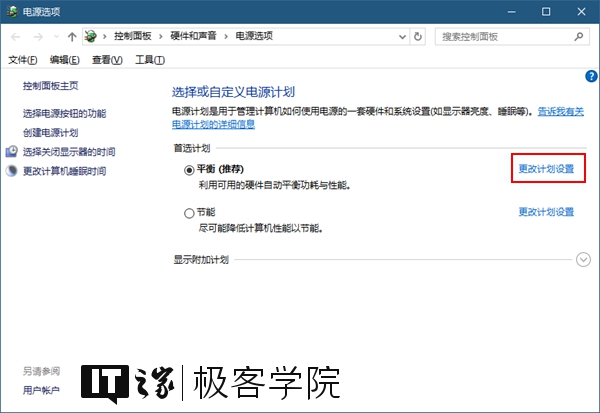Expand the 显示附加计划 section chevron

pyautogui.click(x=584, y=260)
